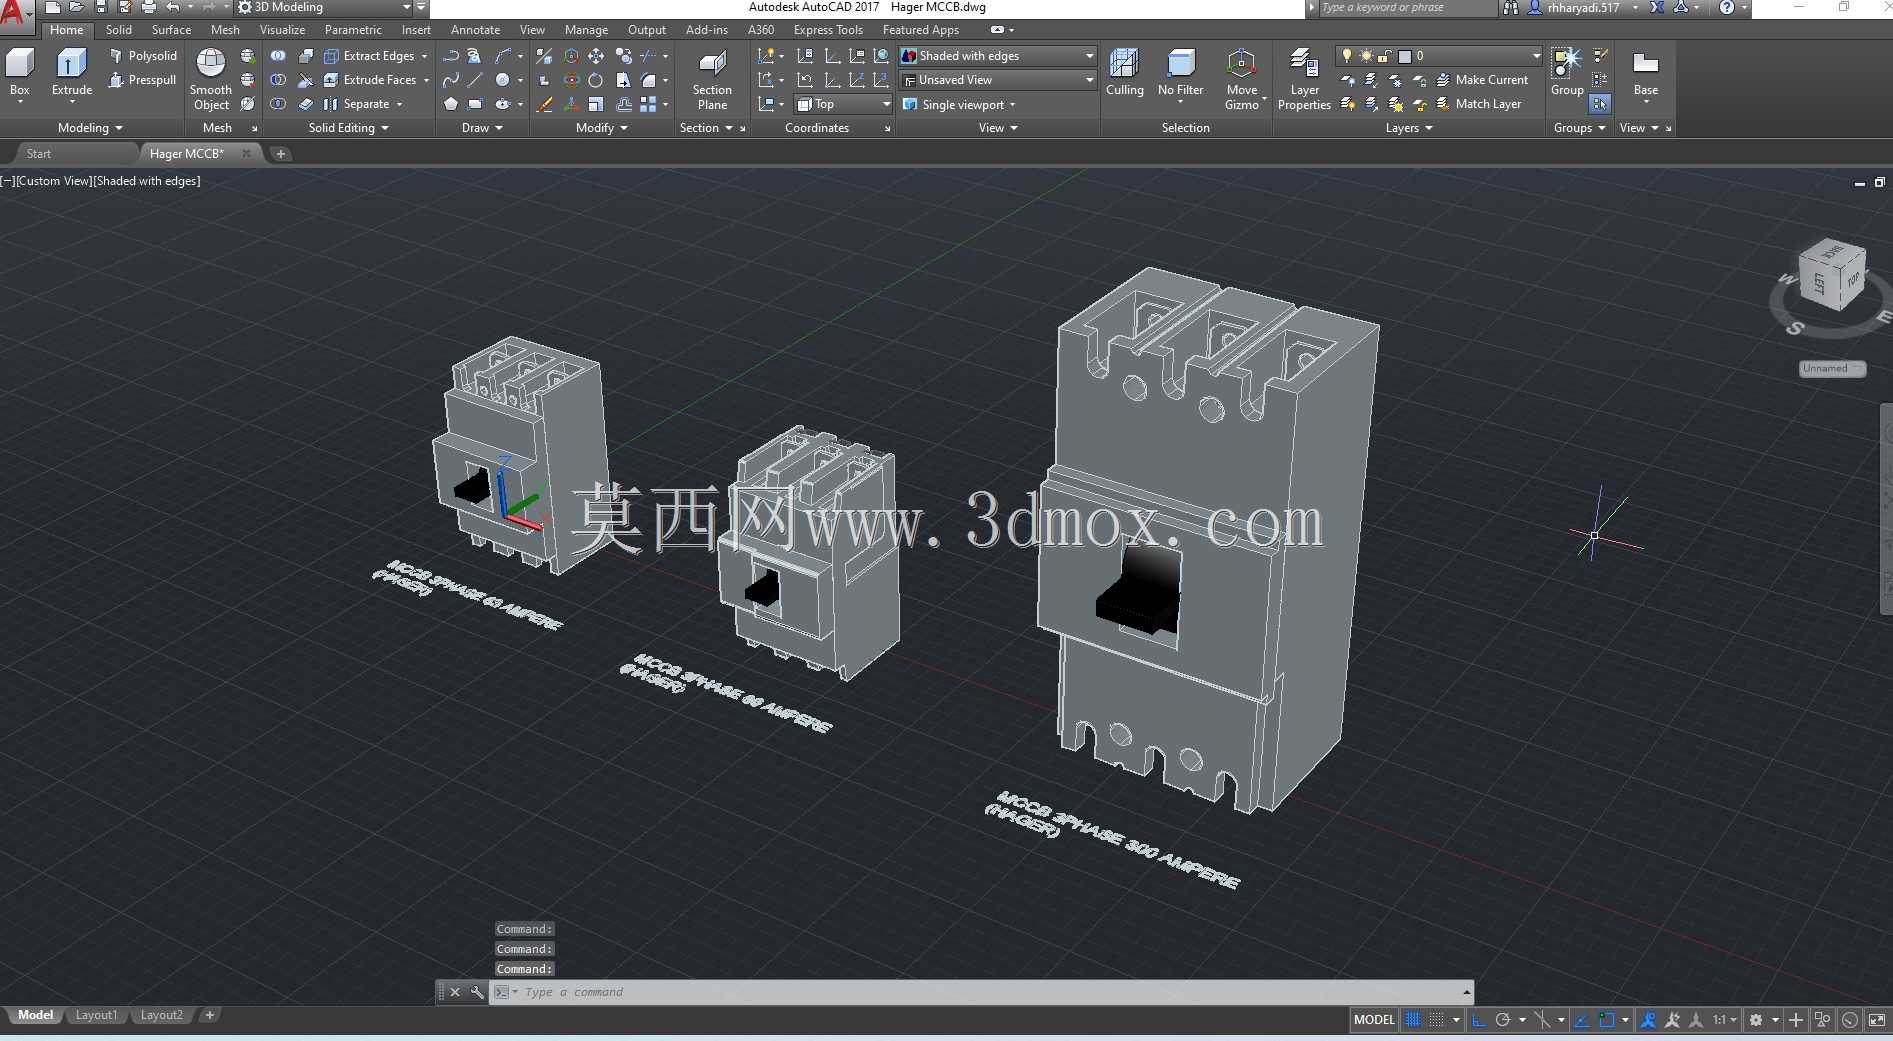This screenshot has height=1041, width=1893.
Task: Click the Smooth Object mesh tool
Action: (211, 79)
